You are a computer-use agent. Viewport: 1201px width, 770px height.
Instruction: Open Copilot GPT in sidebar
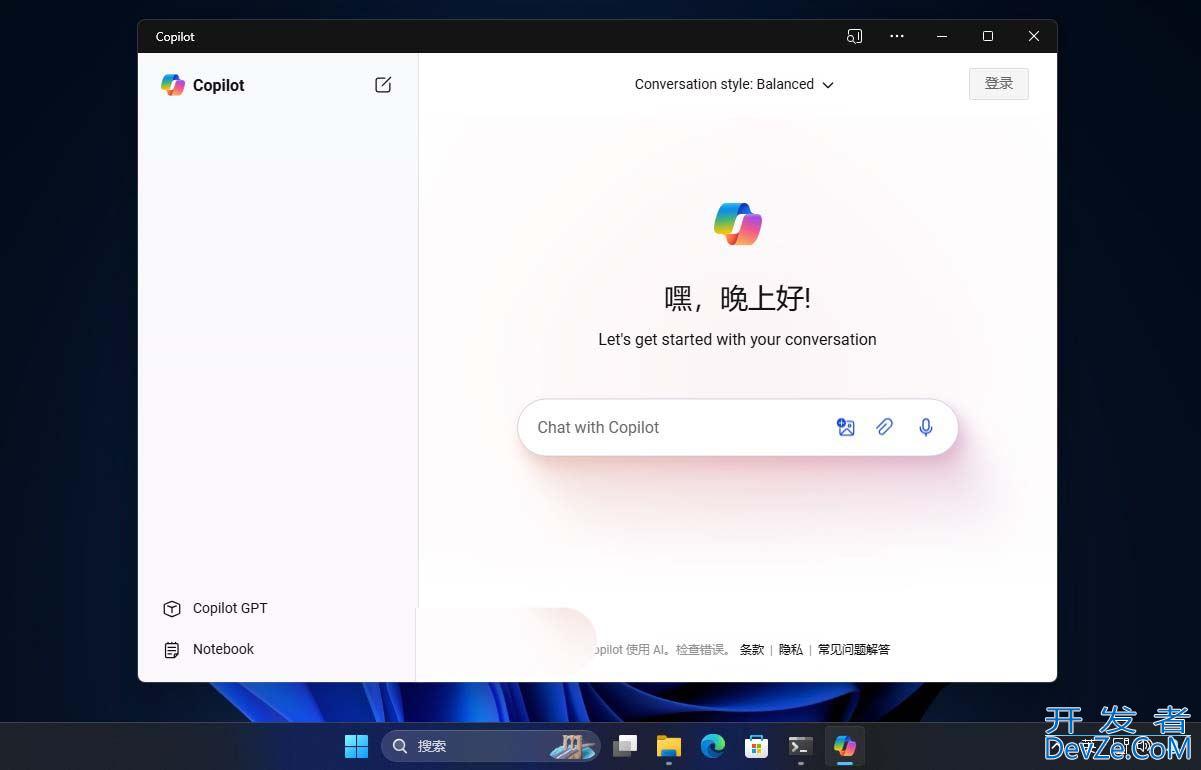[216, 608]
